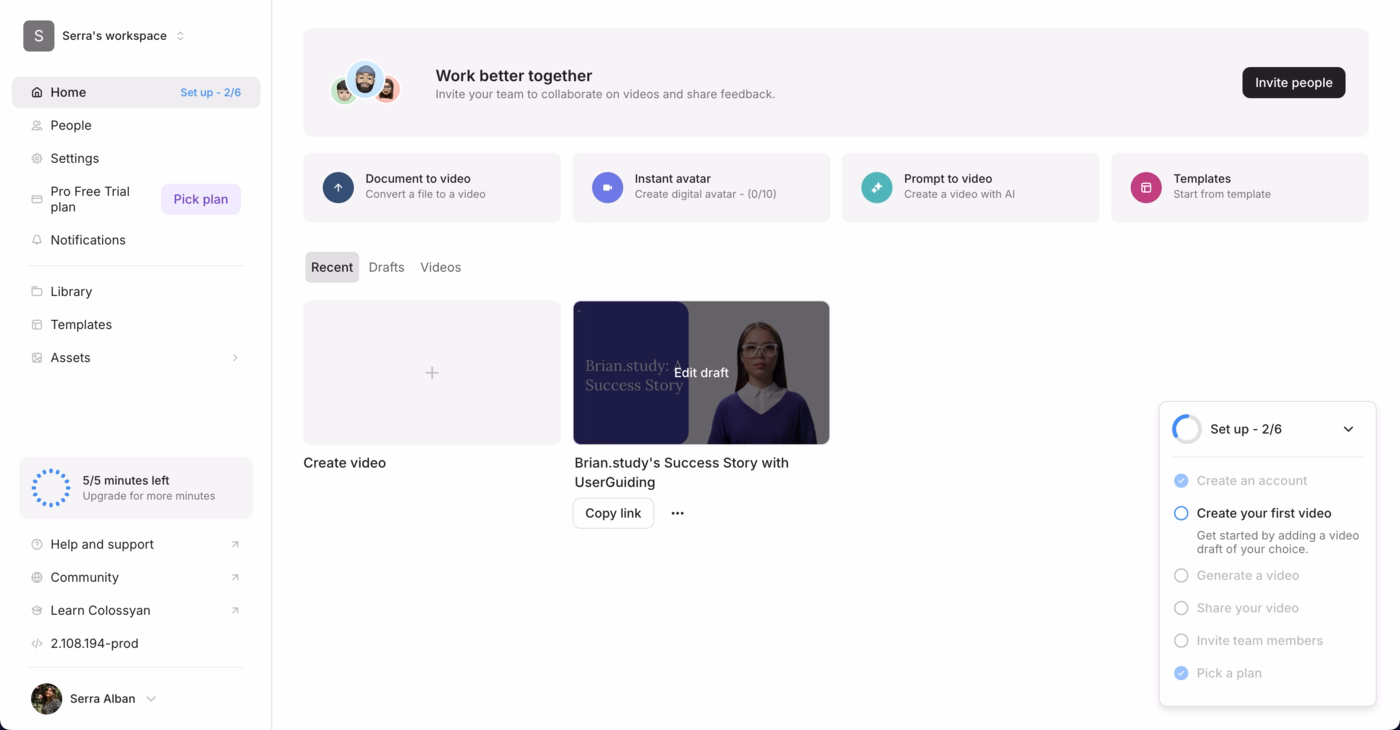1400x730 pixels.
Task: Mark Create your first video as done
Action: point(1181,512)
